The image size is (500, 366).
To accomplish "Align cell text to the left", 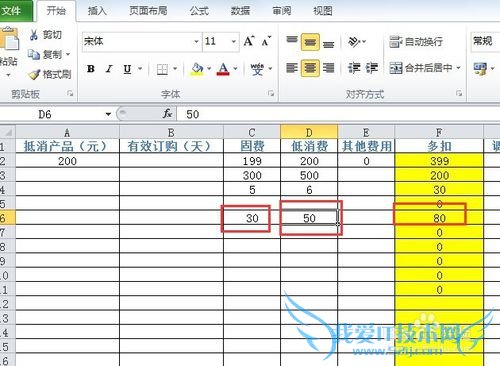I will [292, 68].
